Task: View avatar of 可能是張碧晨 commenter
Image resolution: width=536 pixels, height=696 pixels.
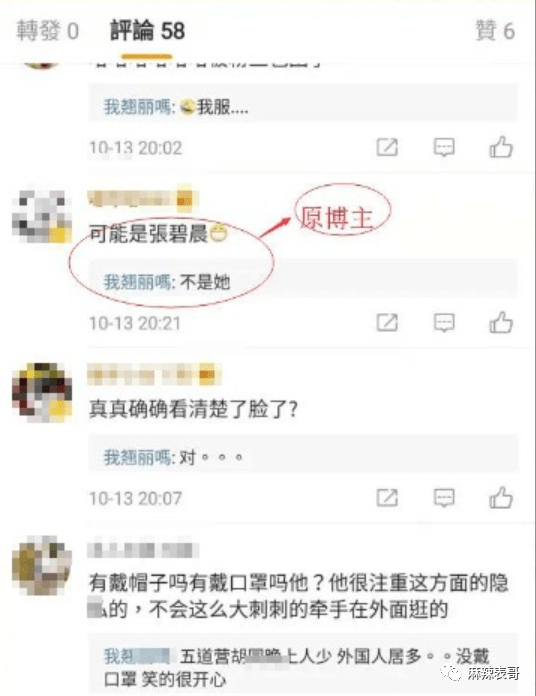Action: click(x=42, y=217)
